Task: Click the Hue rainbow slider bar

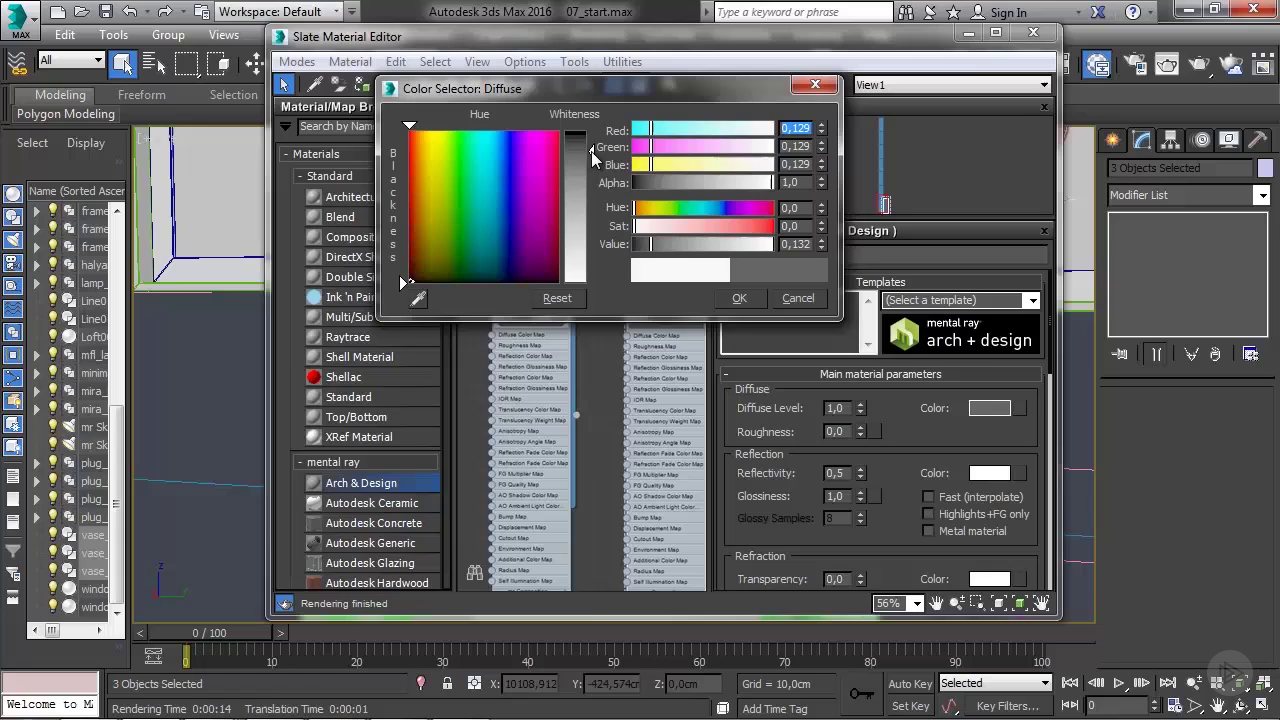Action: (703, 208)
